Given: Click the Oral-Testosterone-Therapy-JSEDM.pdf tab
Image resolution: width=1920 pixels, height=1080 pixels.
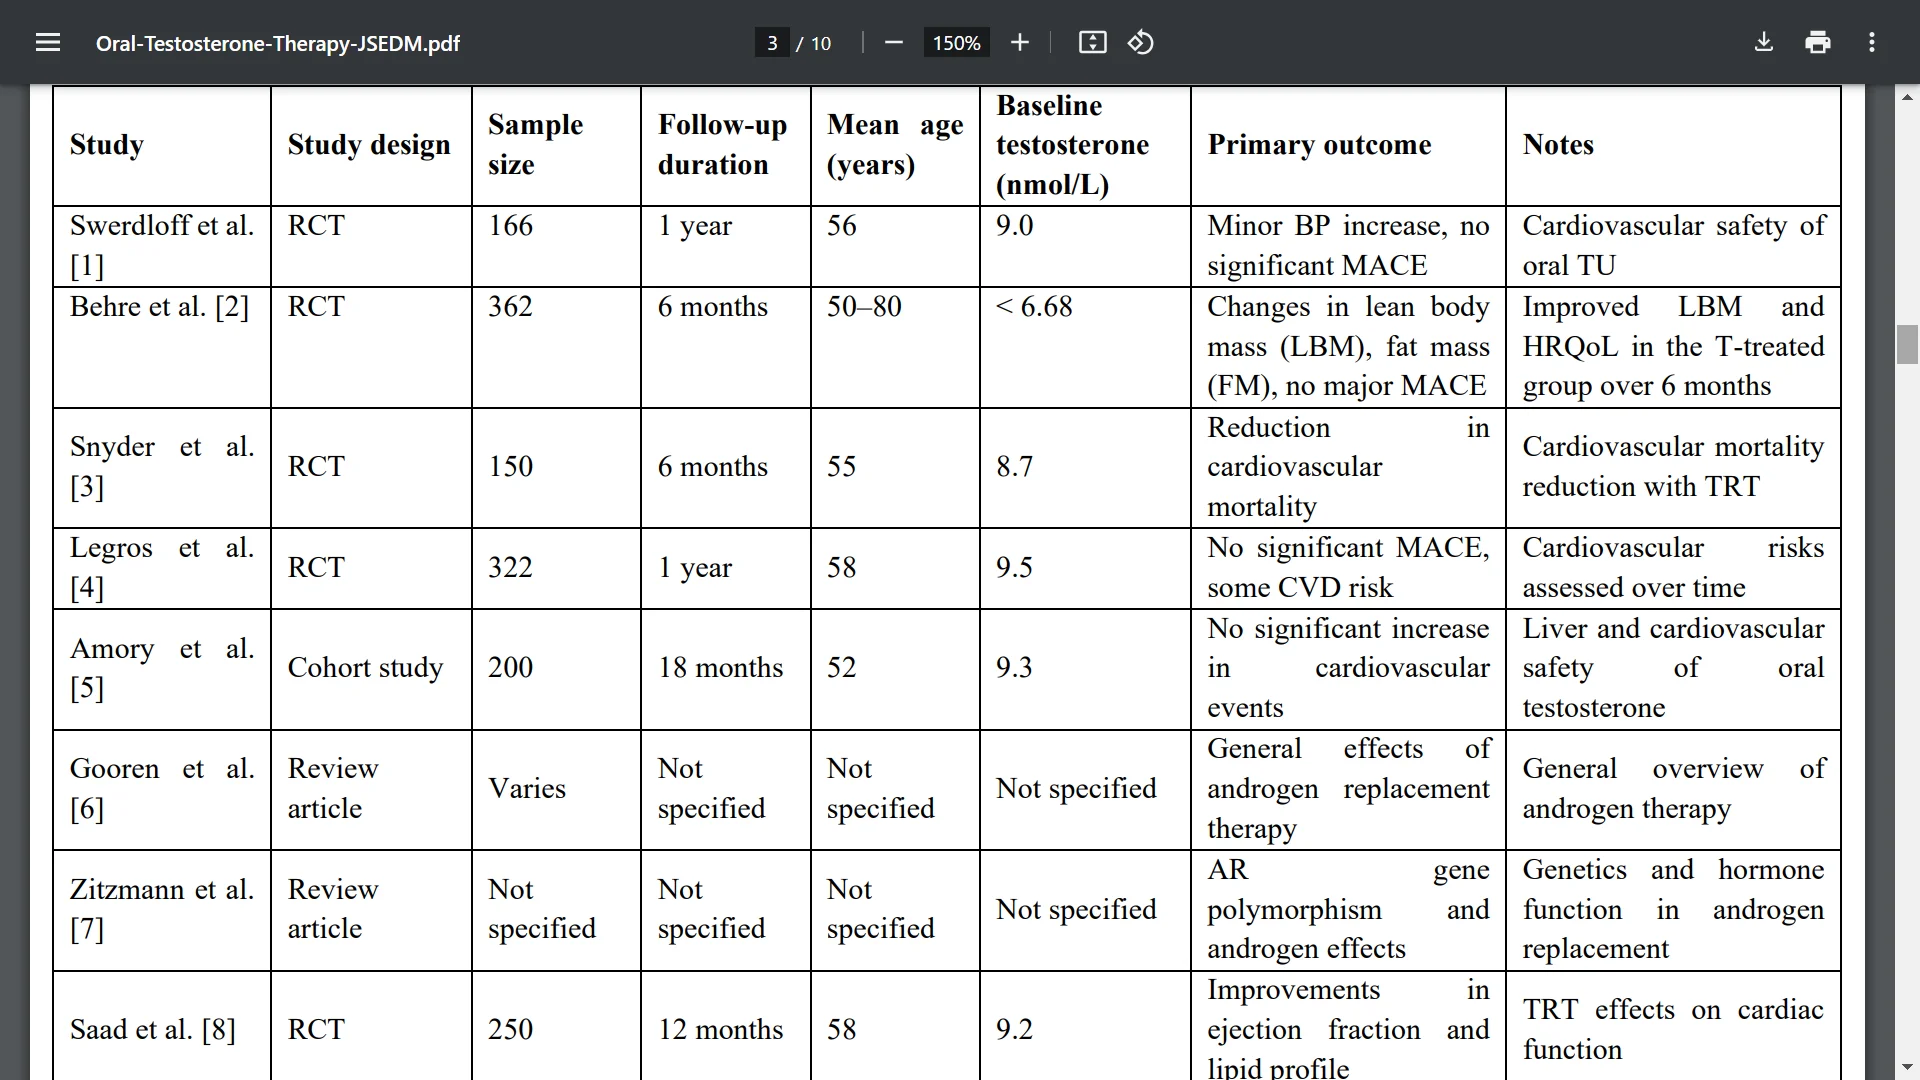Looking at the screenshot, I should [277, 44].
